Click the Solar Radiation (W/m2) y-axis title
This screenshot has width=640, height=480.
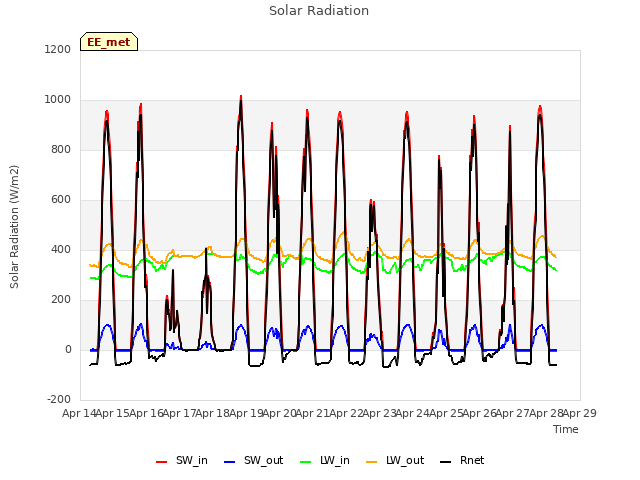(x=14, y=227)
